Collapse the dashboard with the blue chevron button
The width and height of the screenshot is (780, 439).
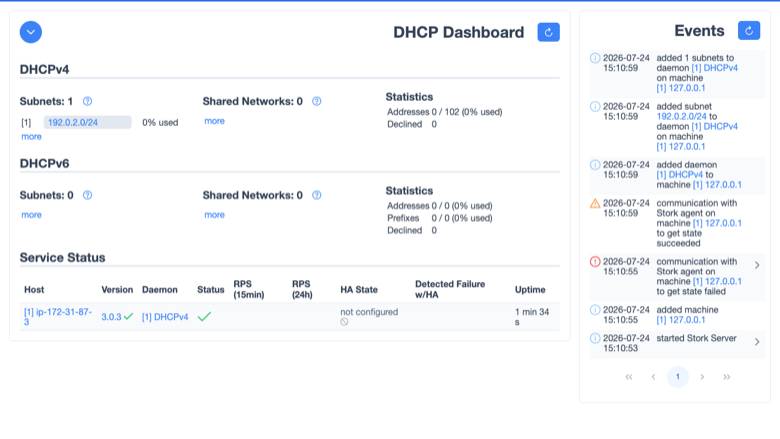[x=31, y=32]
